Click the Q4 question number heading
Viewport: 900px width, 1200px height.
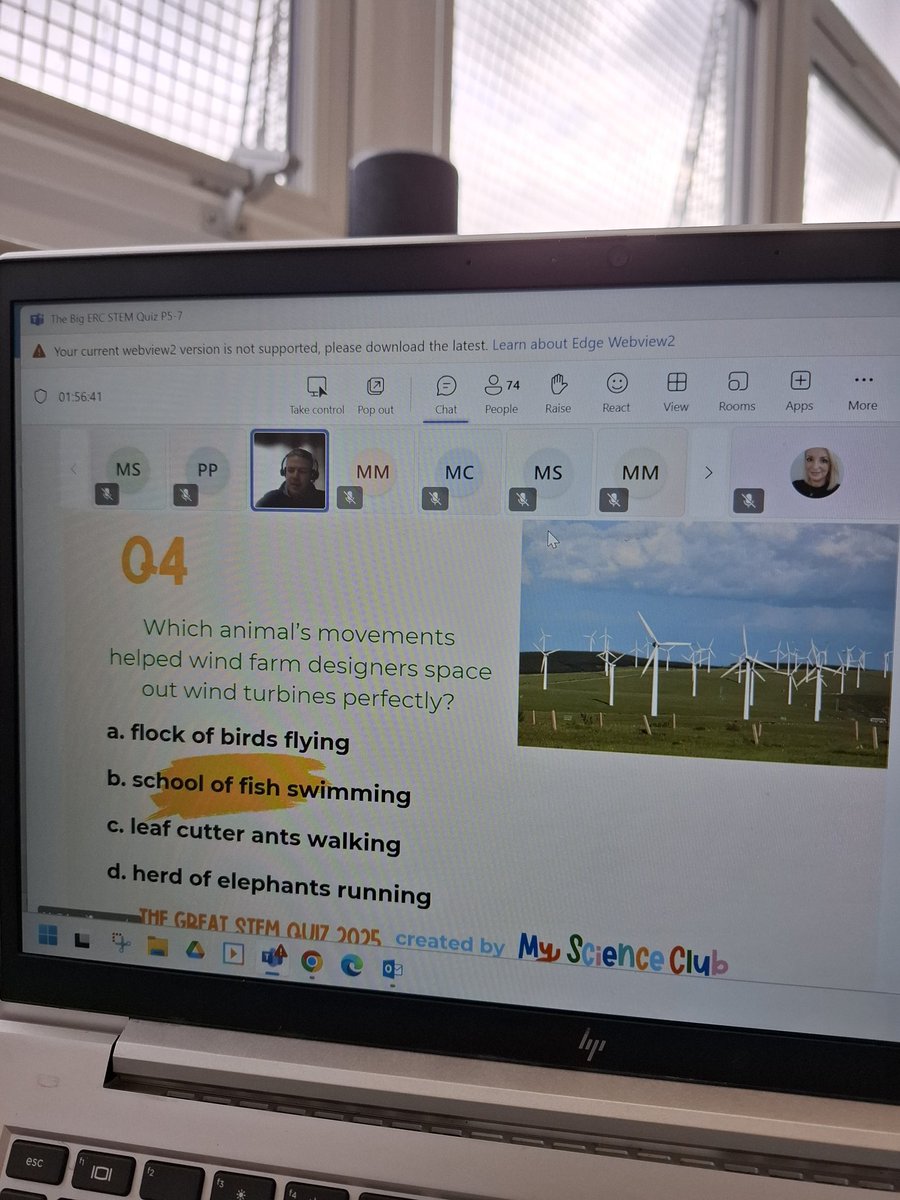click(x=154, y=562)
